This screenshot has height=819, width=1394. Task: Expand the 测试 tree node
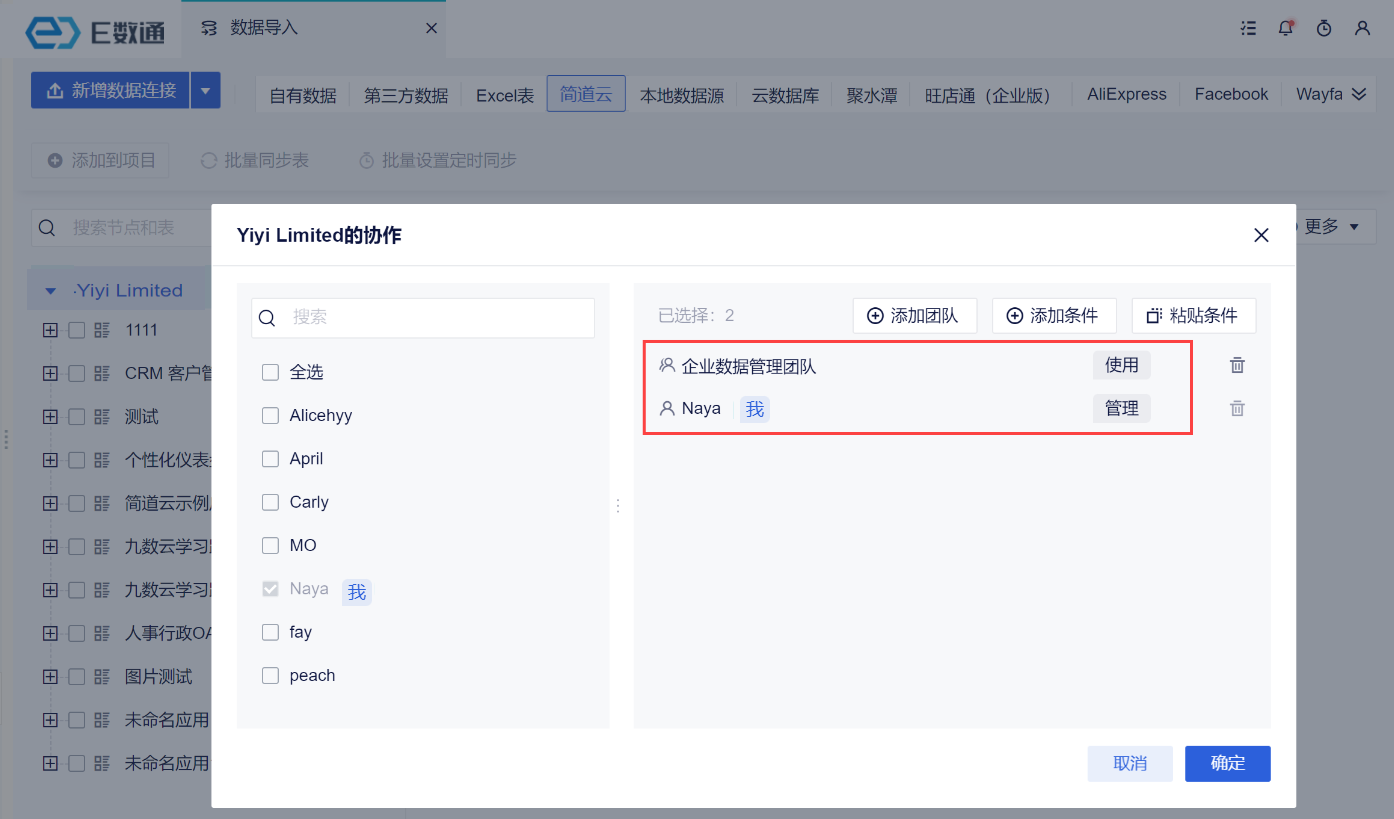click(x=50, y=417)
